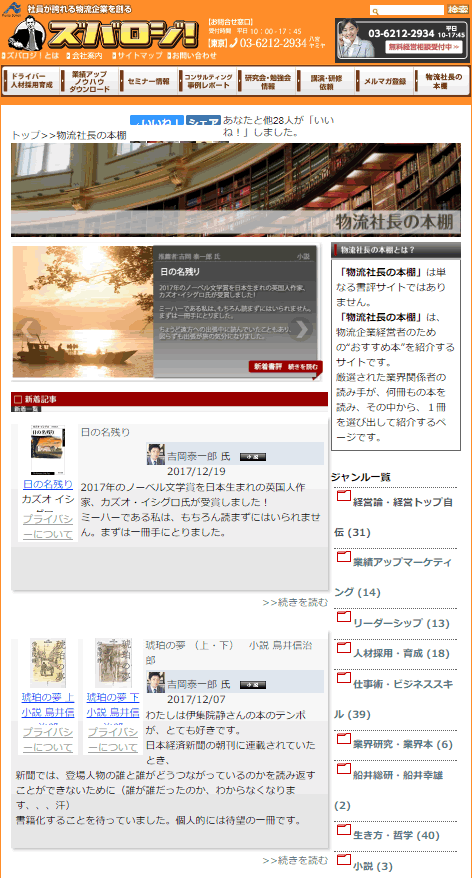Go to next slide with right arrow
Image resolution: width=472 pixels, height=878 pixels.
coord(301,329)
